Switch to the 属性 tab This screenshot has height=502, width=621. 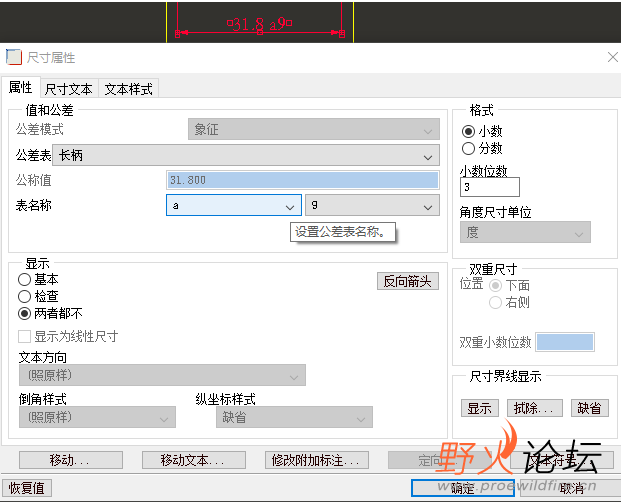(21, 87)
